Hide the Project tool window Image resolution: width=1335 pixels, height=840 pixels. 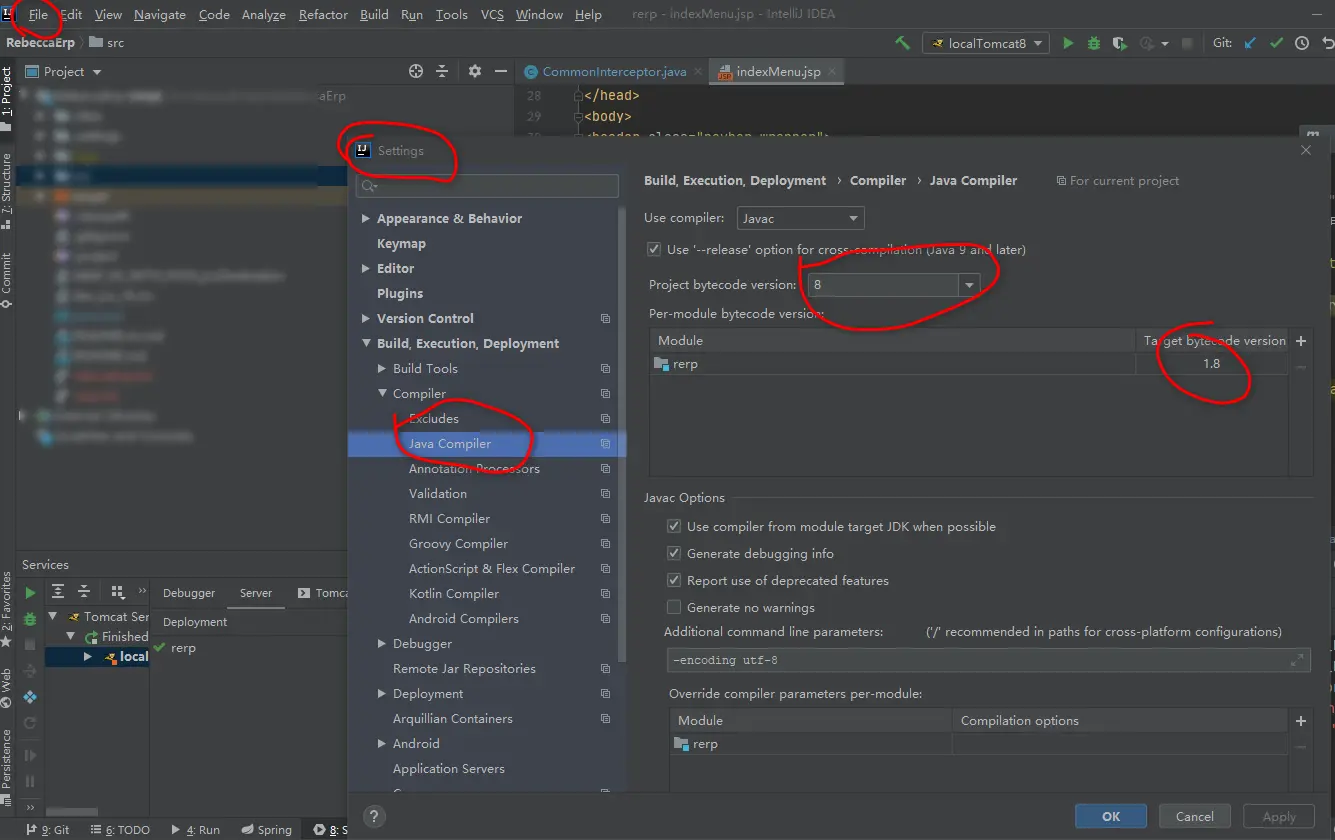click(499, 71)
